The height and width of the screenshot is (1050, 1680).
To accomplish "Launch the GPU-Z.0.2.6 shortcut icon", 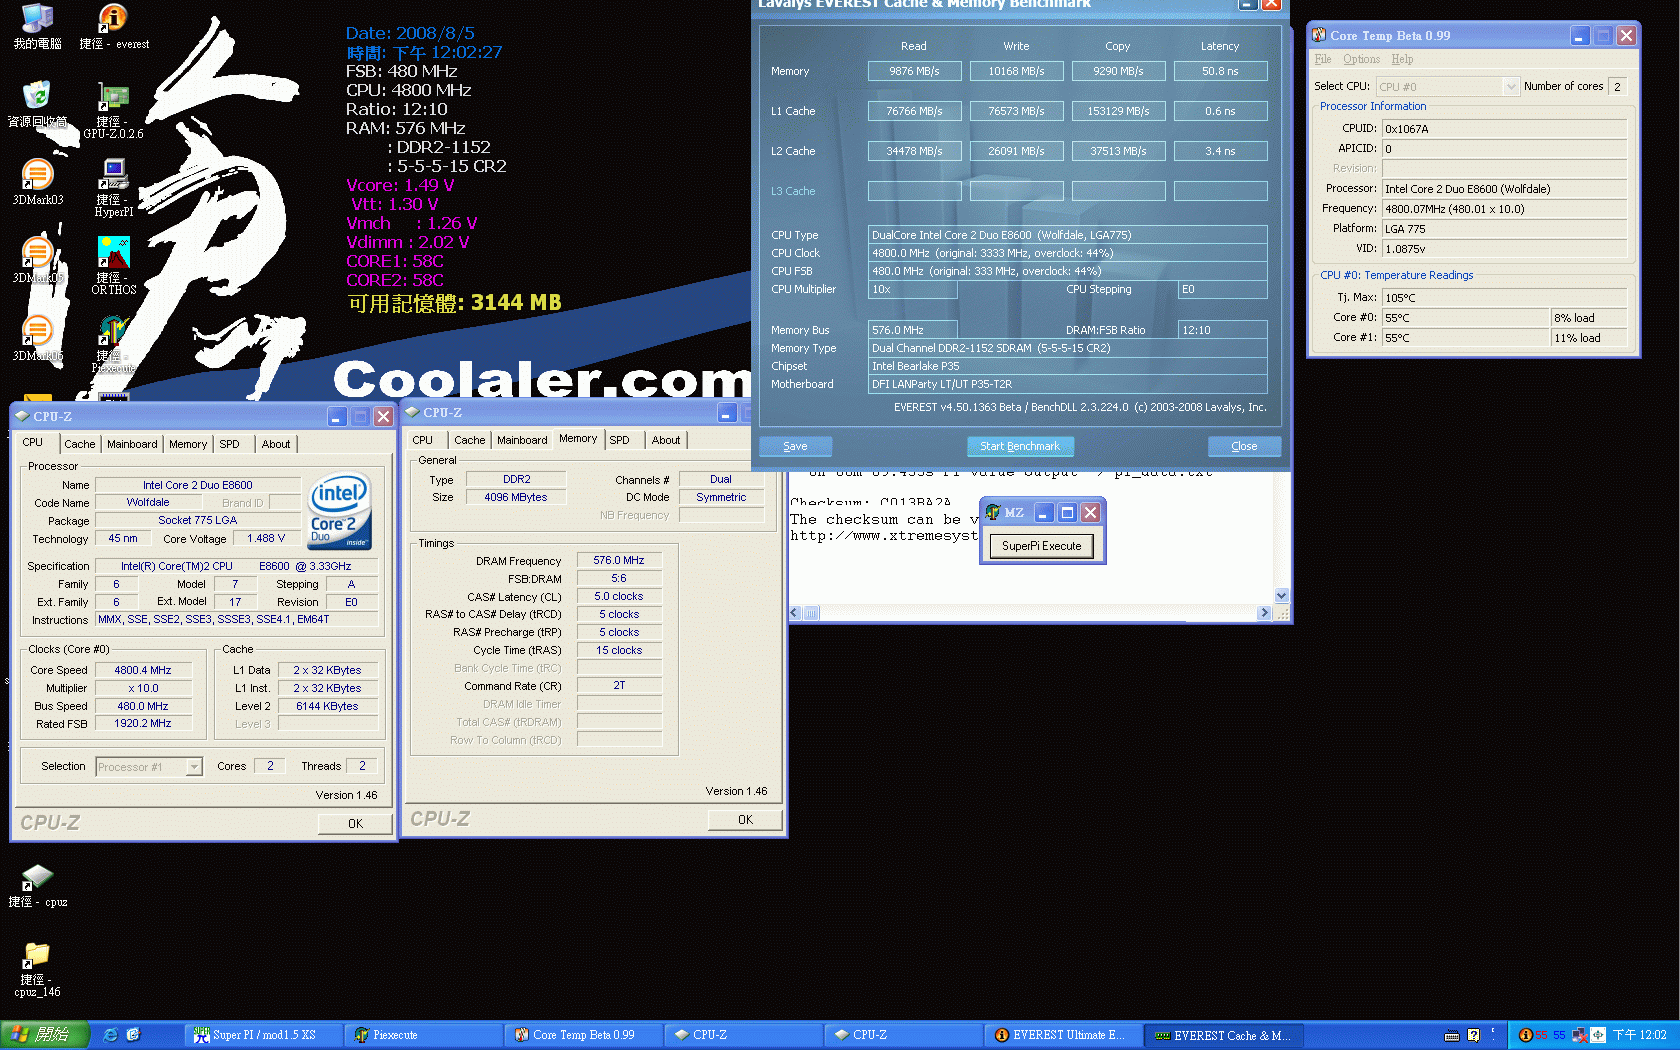I will tap(113, 110).
